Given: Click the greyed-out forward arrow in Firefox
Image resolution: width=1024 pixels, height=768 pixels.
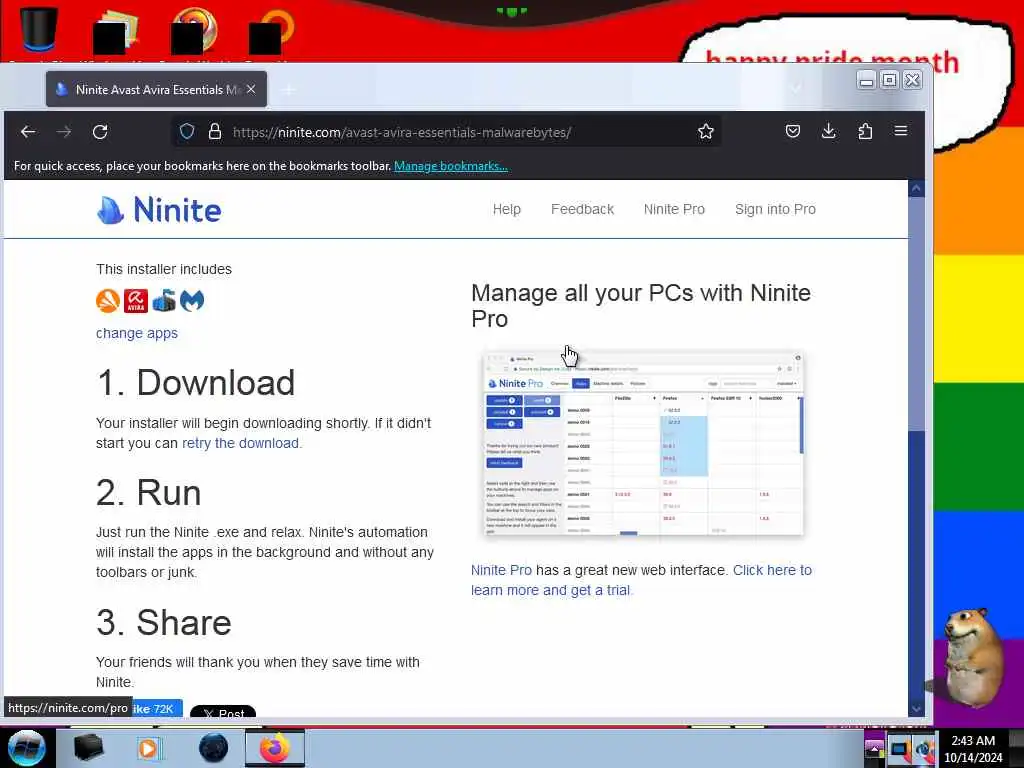Looking at the screenshot, I should (63, 132).
